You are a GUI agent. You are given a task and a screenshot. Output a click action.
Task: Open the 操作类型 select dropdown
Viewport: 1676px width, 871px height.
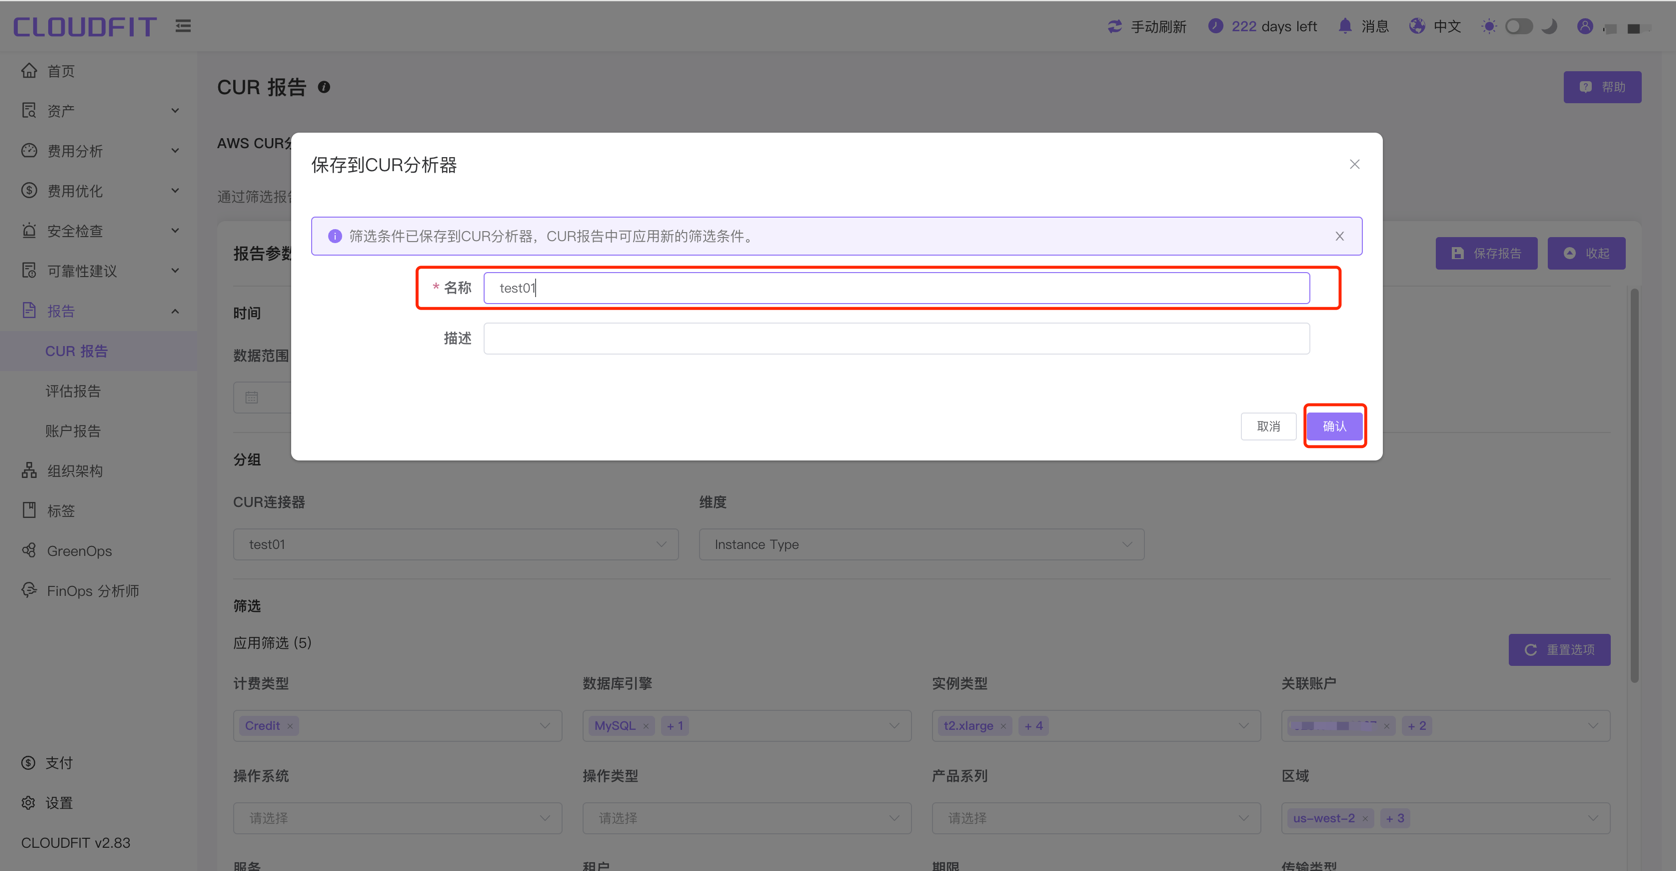pyautogui.click(x=747, y=818)
